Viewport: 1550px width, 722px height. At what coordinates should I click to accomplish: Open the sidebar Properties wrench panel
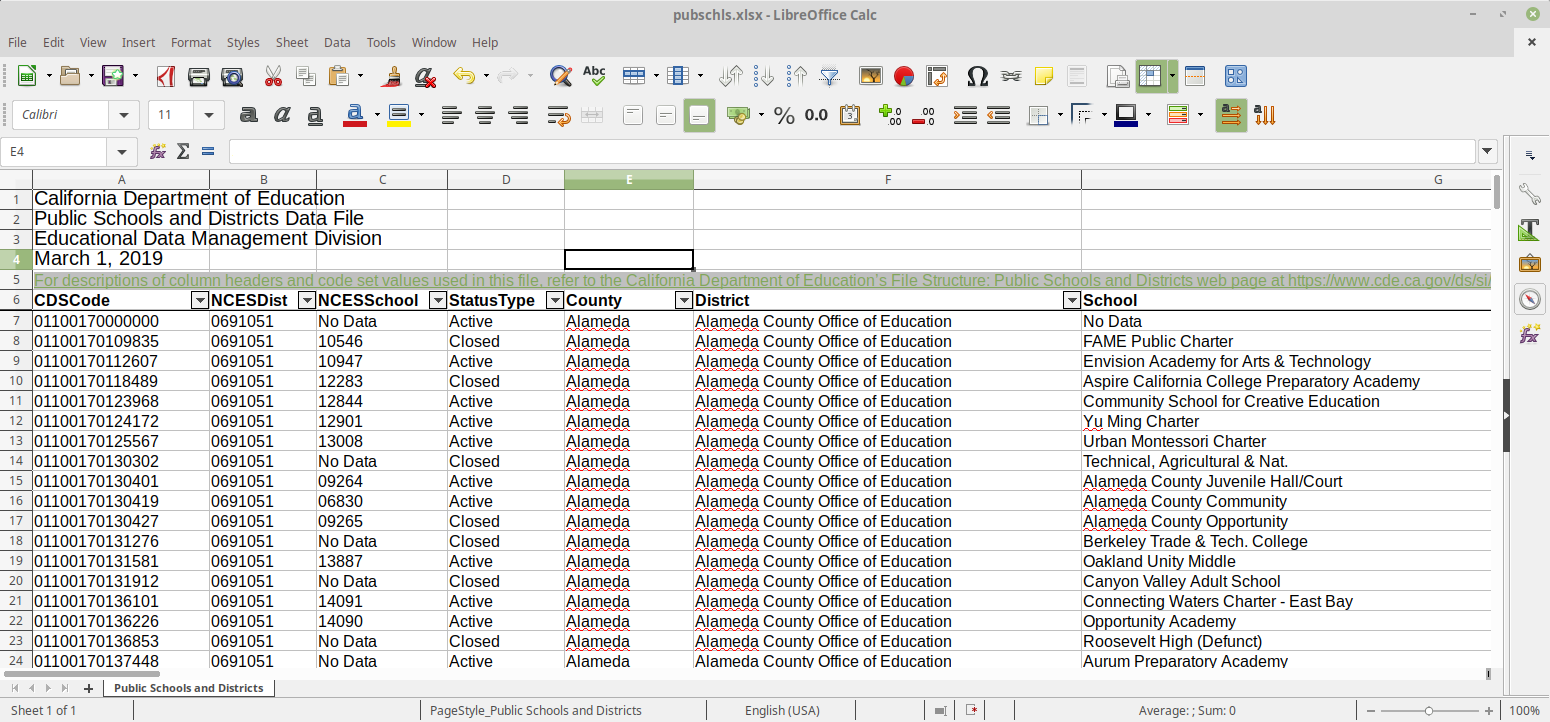(1529, 193)
